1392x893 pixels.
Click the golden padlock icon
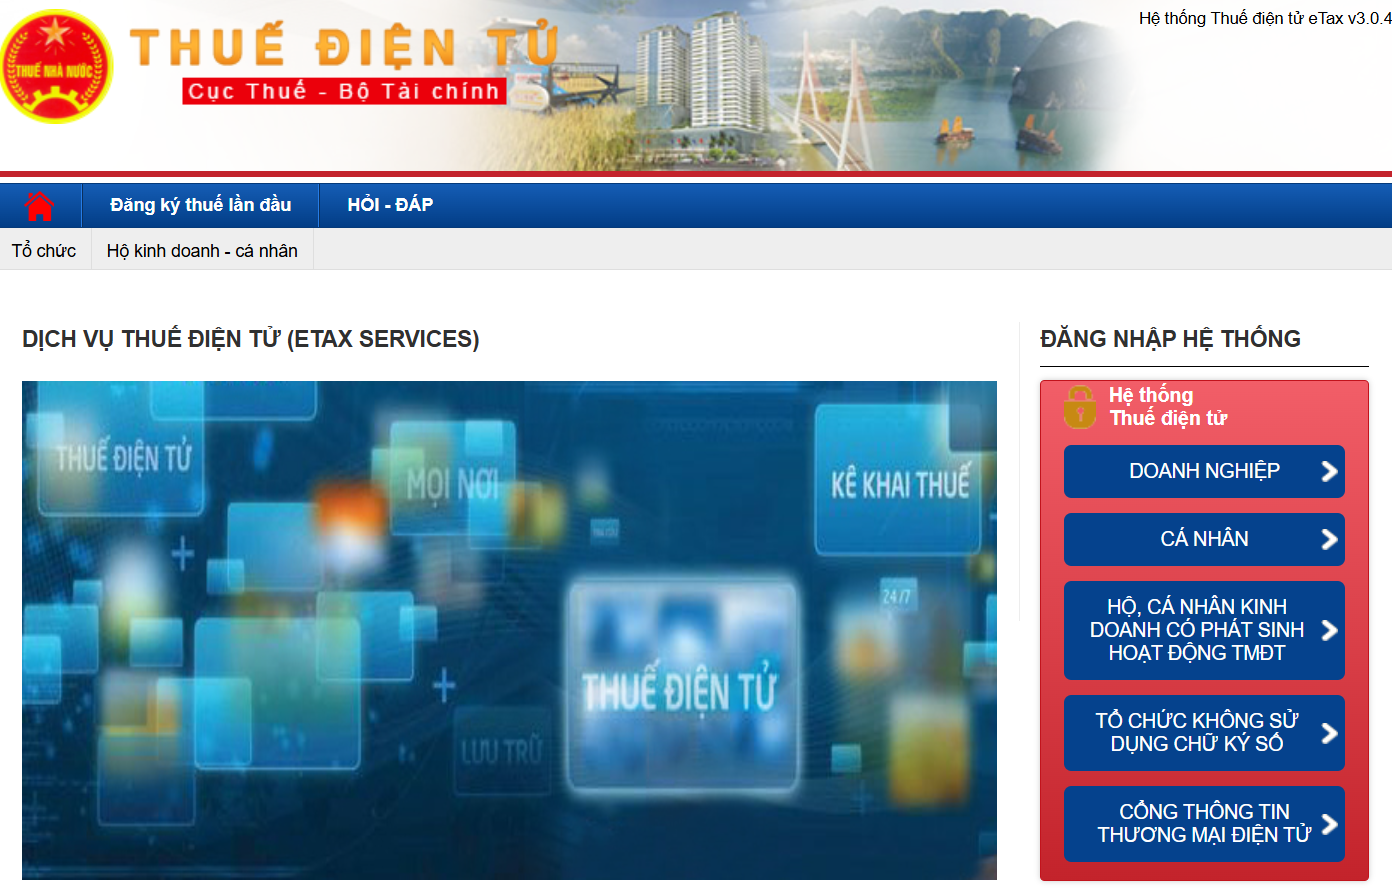(1080, 407)
